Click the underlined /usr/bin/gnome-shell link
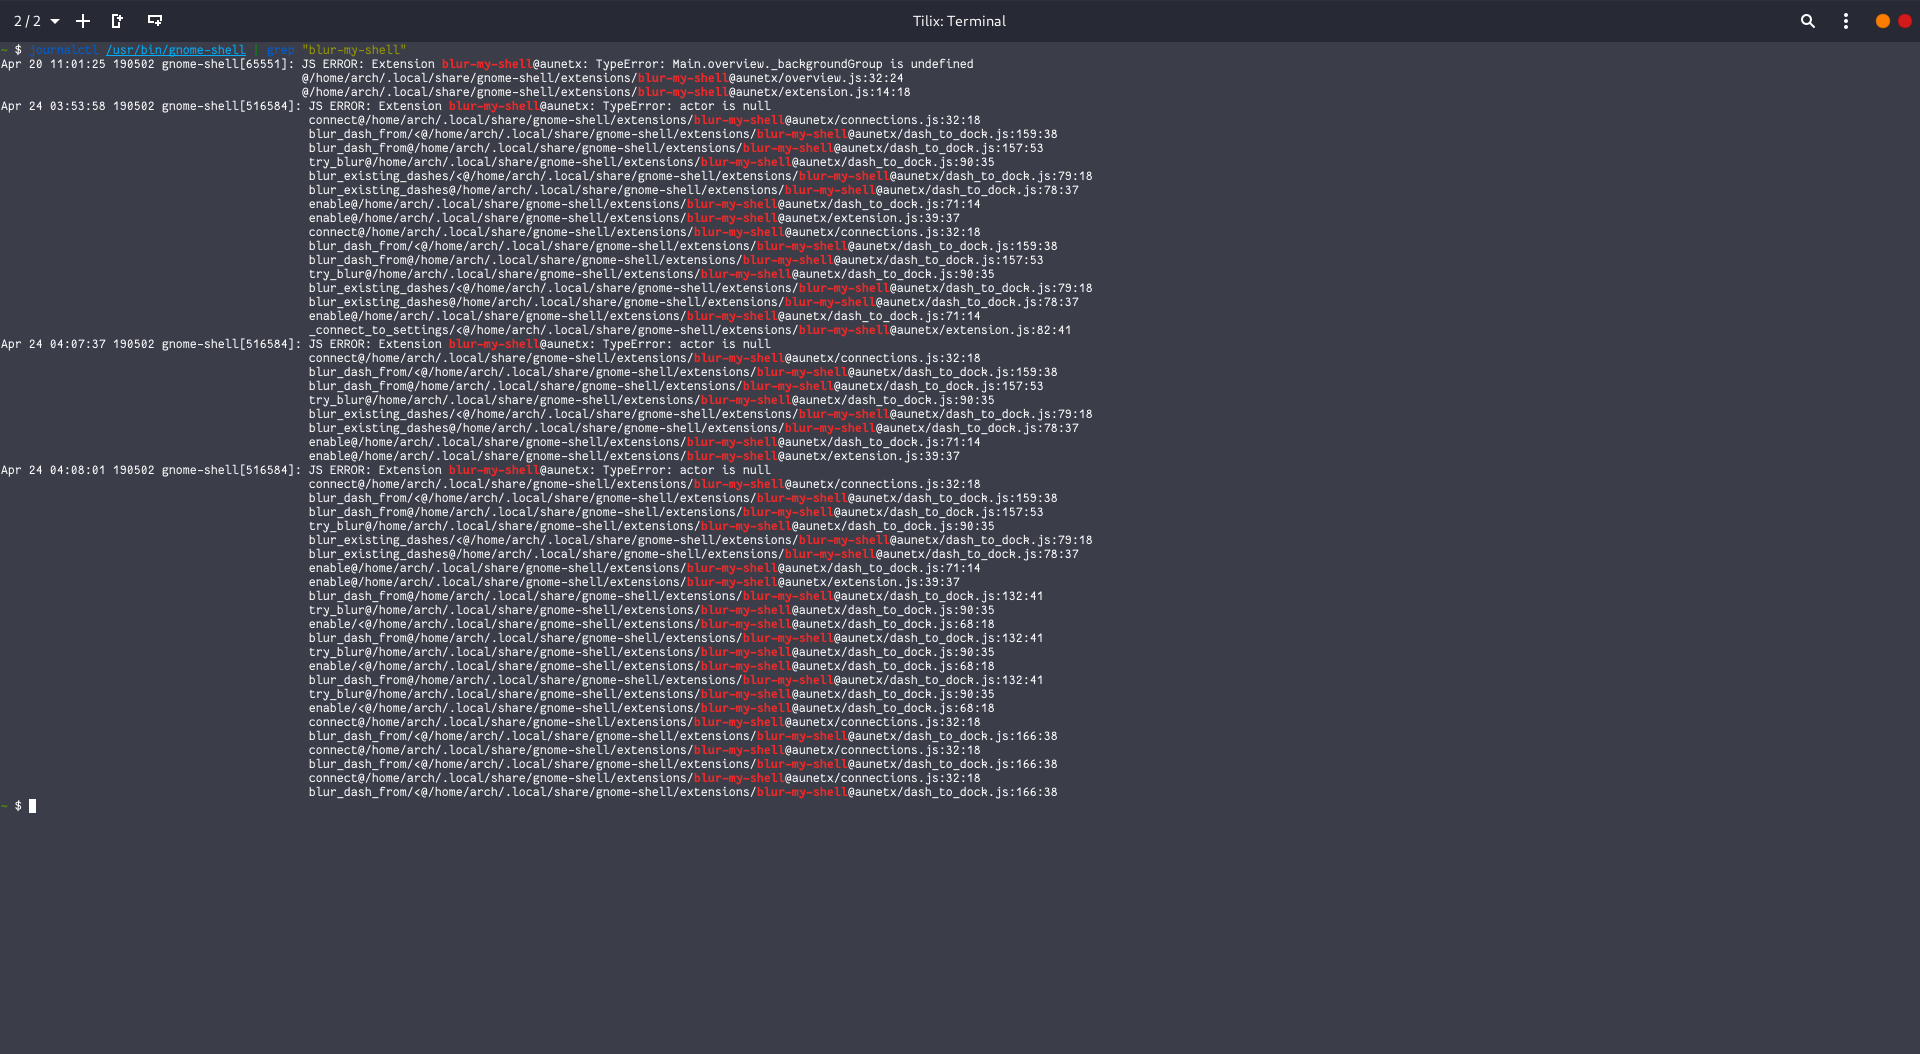Screen dimensions: 1920x1054 176,49
